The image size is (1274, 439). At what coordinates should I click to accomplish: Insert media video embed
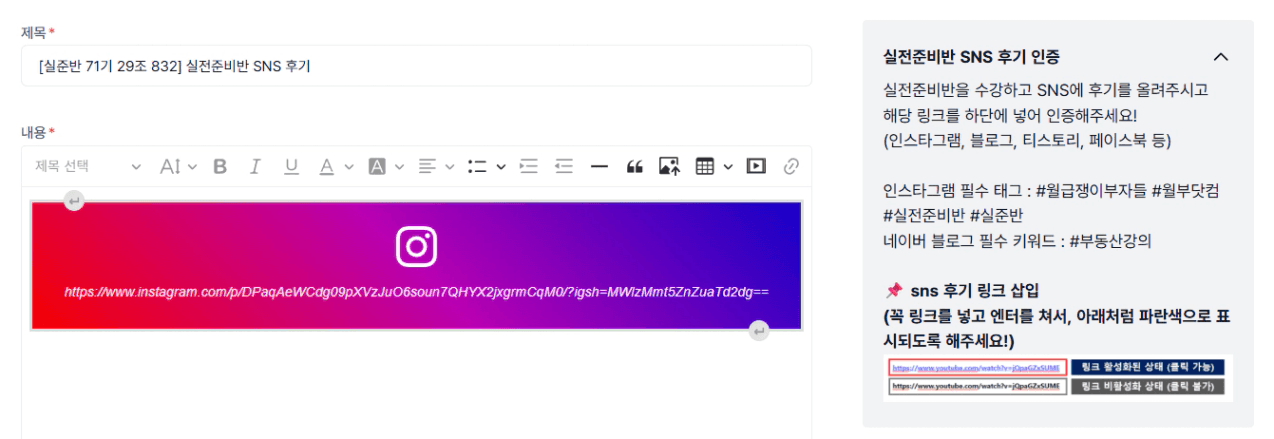coord(756,167)
